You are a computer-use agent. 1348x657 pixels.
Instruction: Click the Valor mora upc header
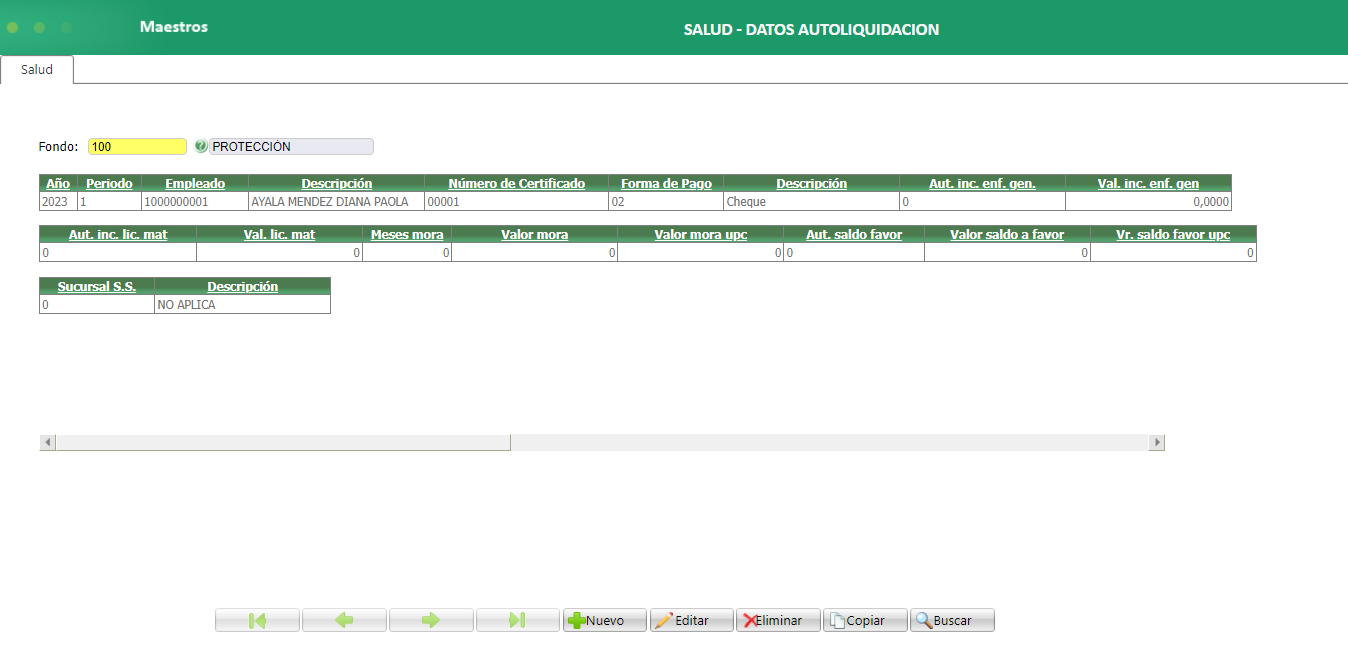point(700,234)
